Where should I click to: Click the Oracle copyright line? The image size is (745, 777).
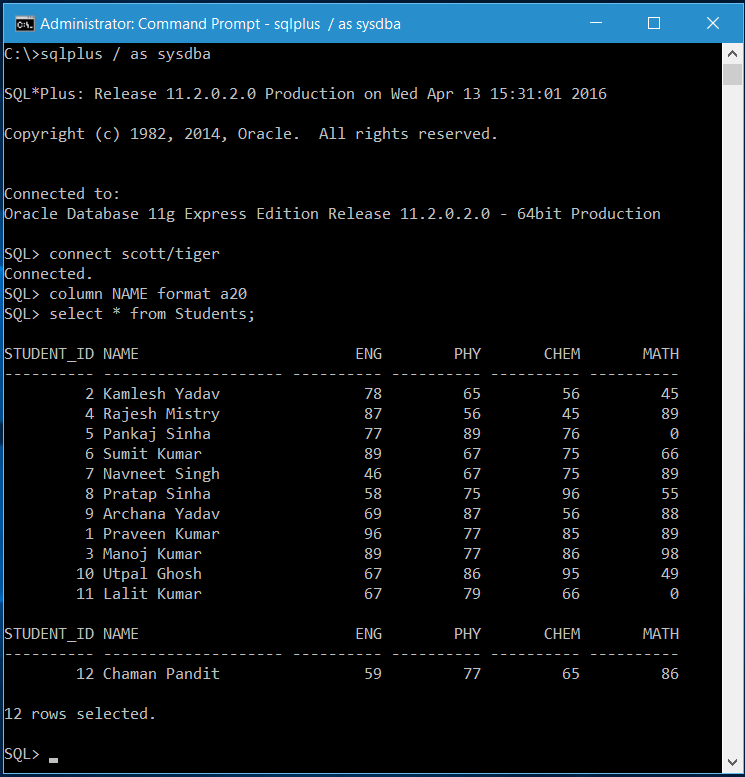tap(251, 134)
